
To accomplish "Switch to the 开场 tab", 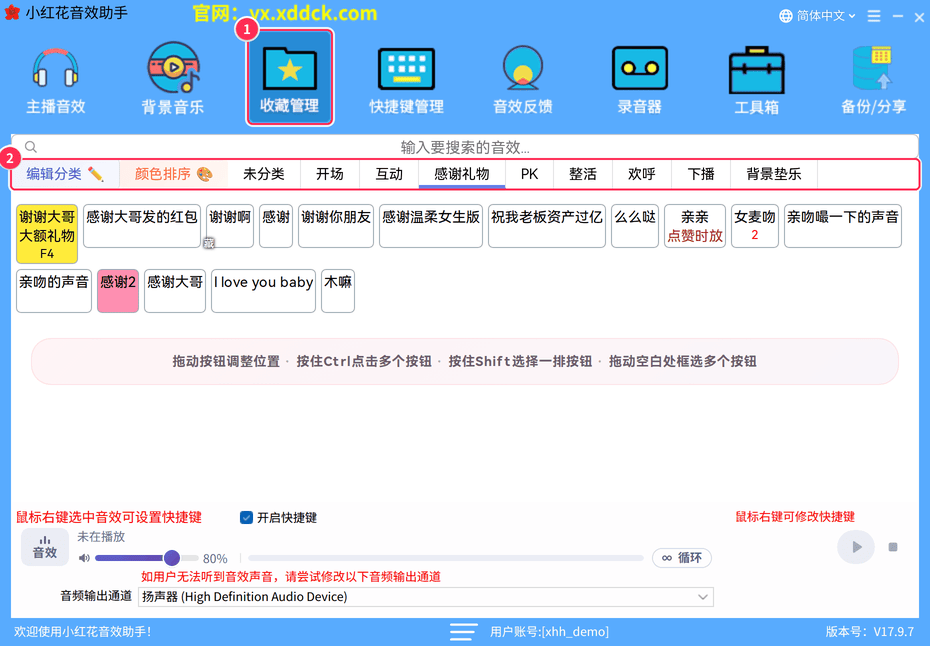I will pos(330,174).
